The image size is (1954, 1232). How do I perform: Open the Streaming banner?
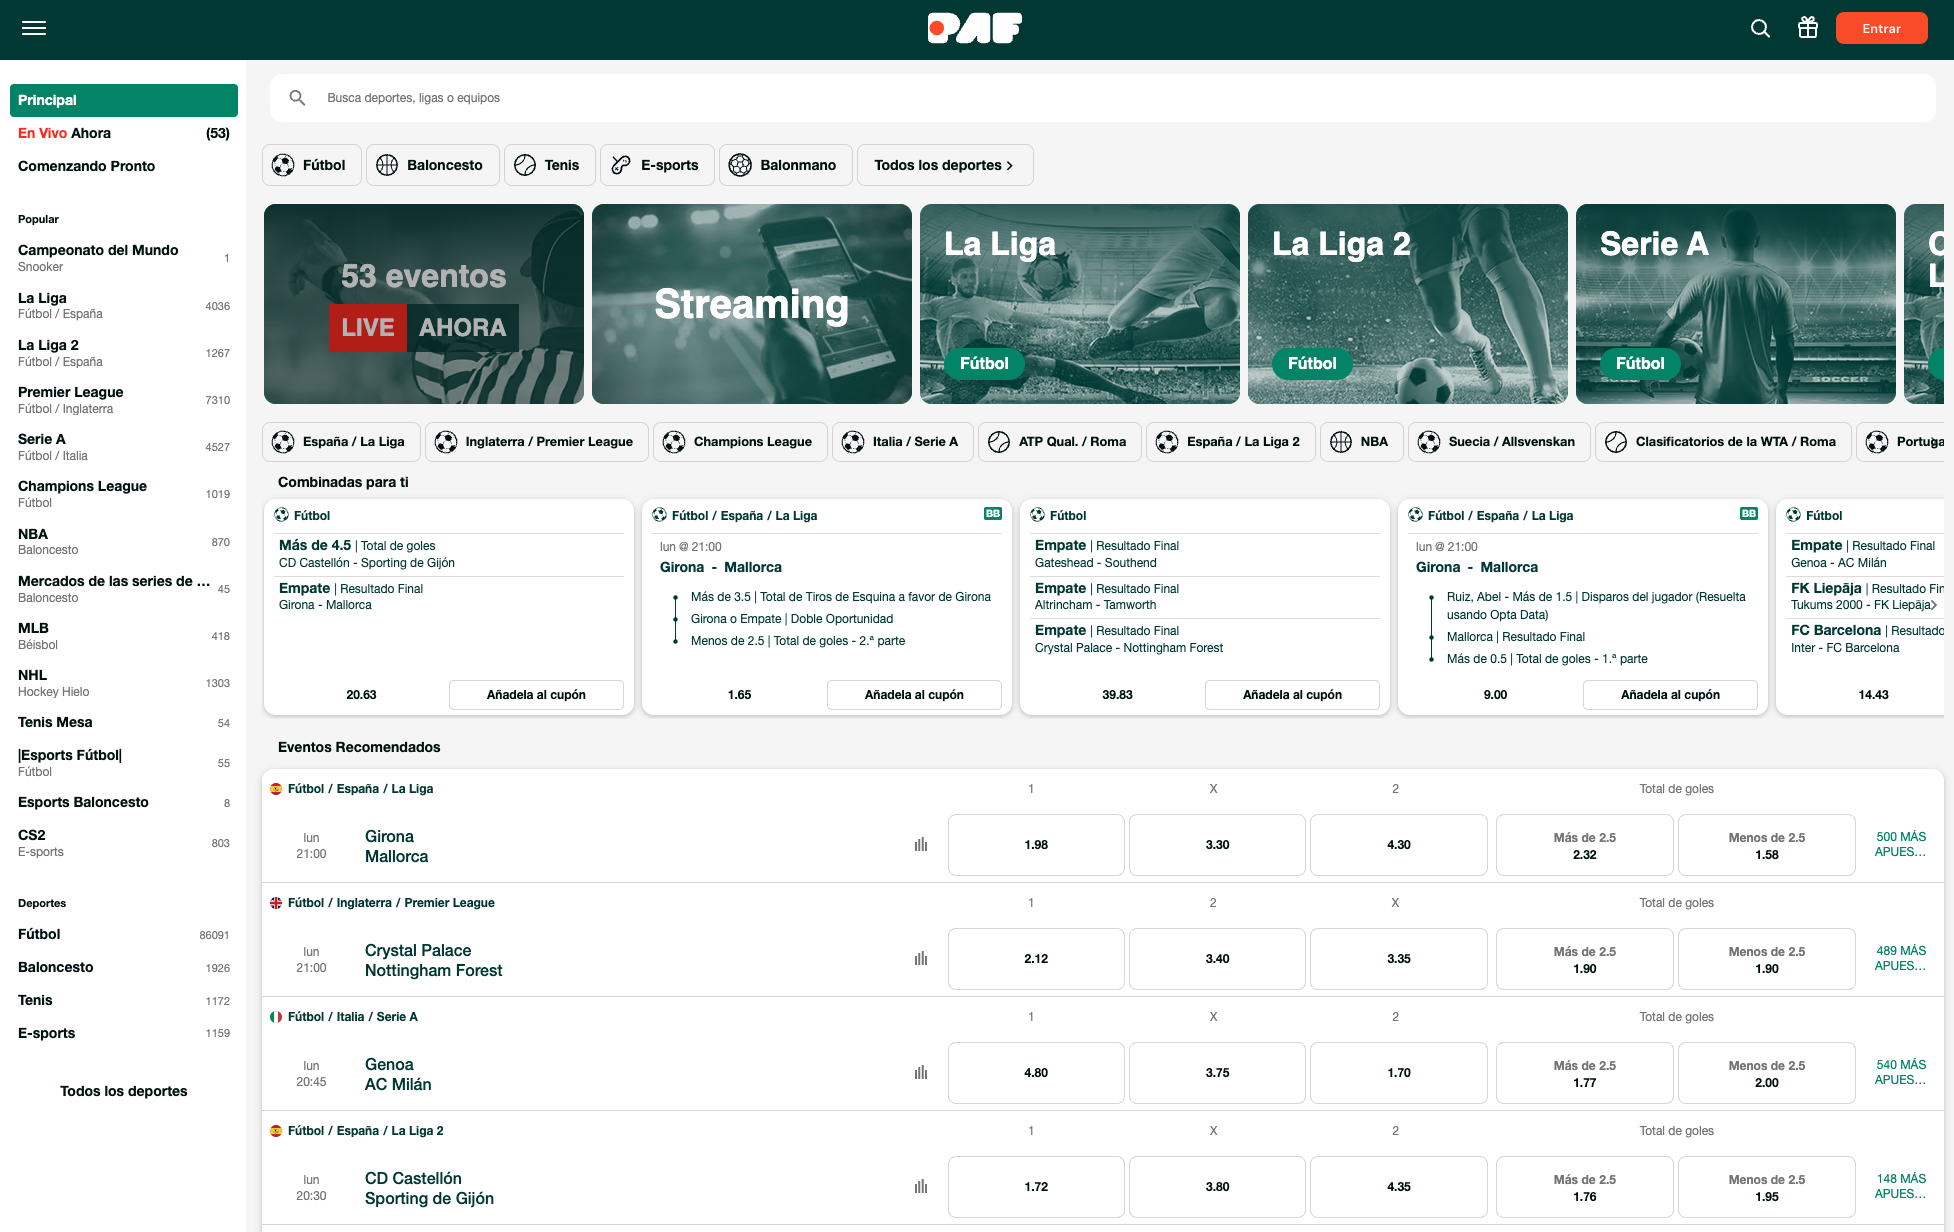[752, 304]
